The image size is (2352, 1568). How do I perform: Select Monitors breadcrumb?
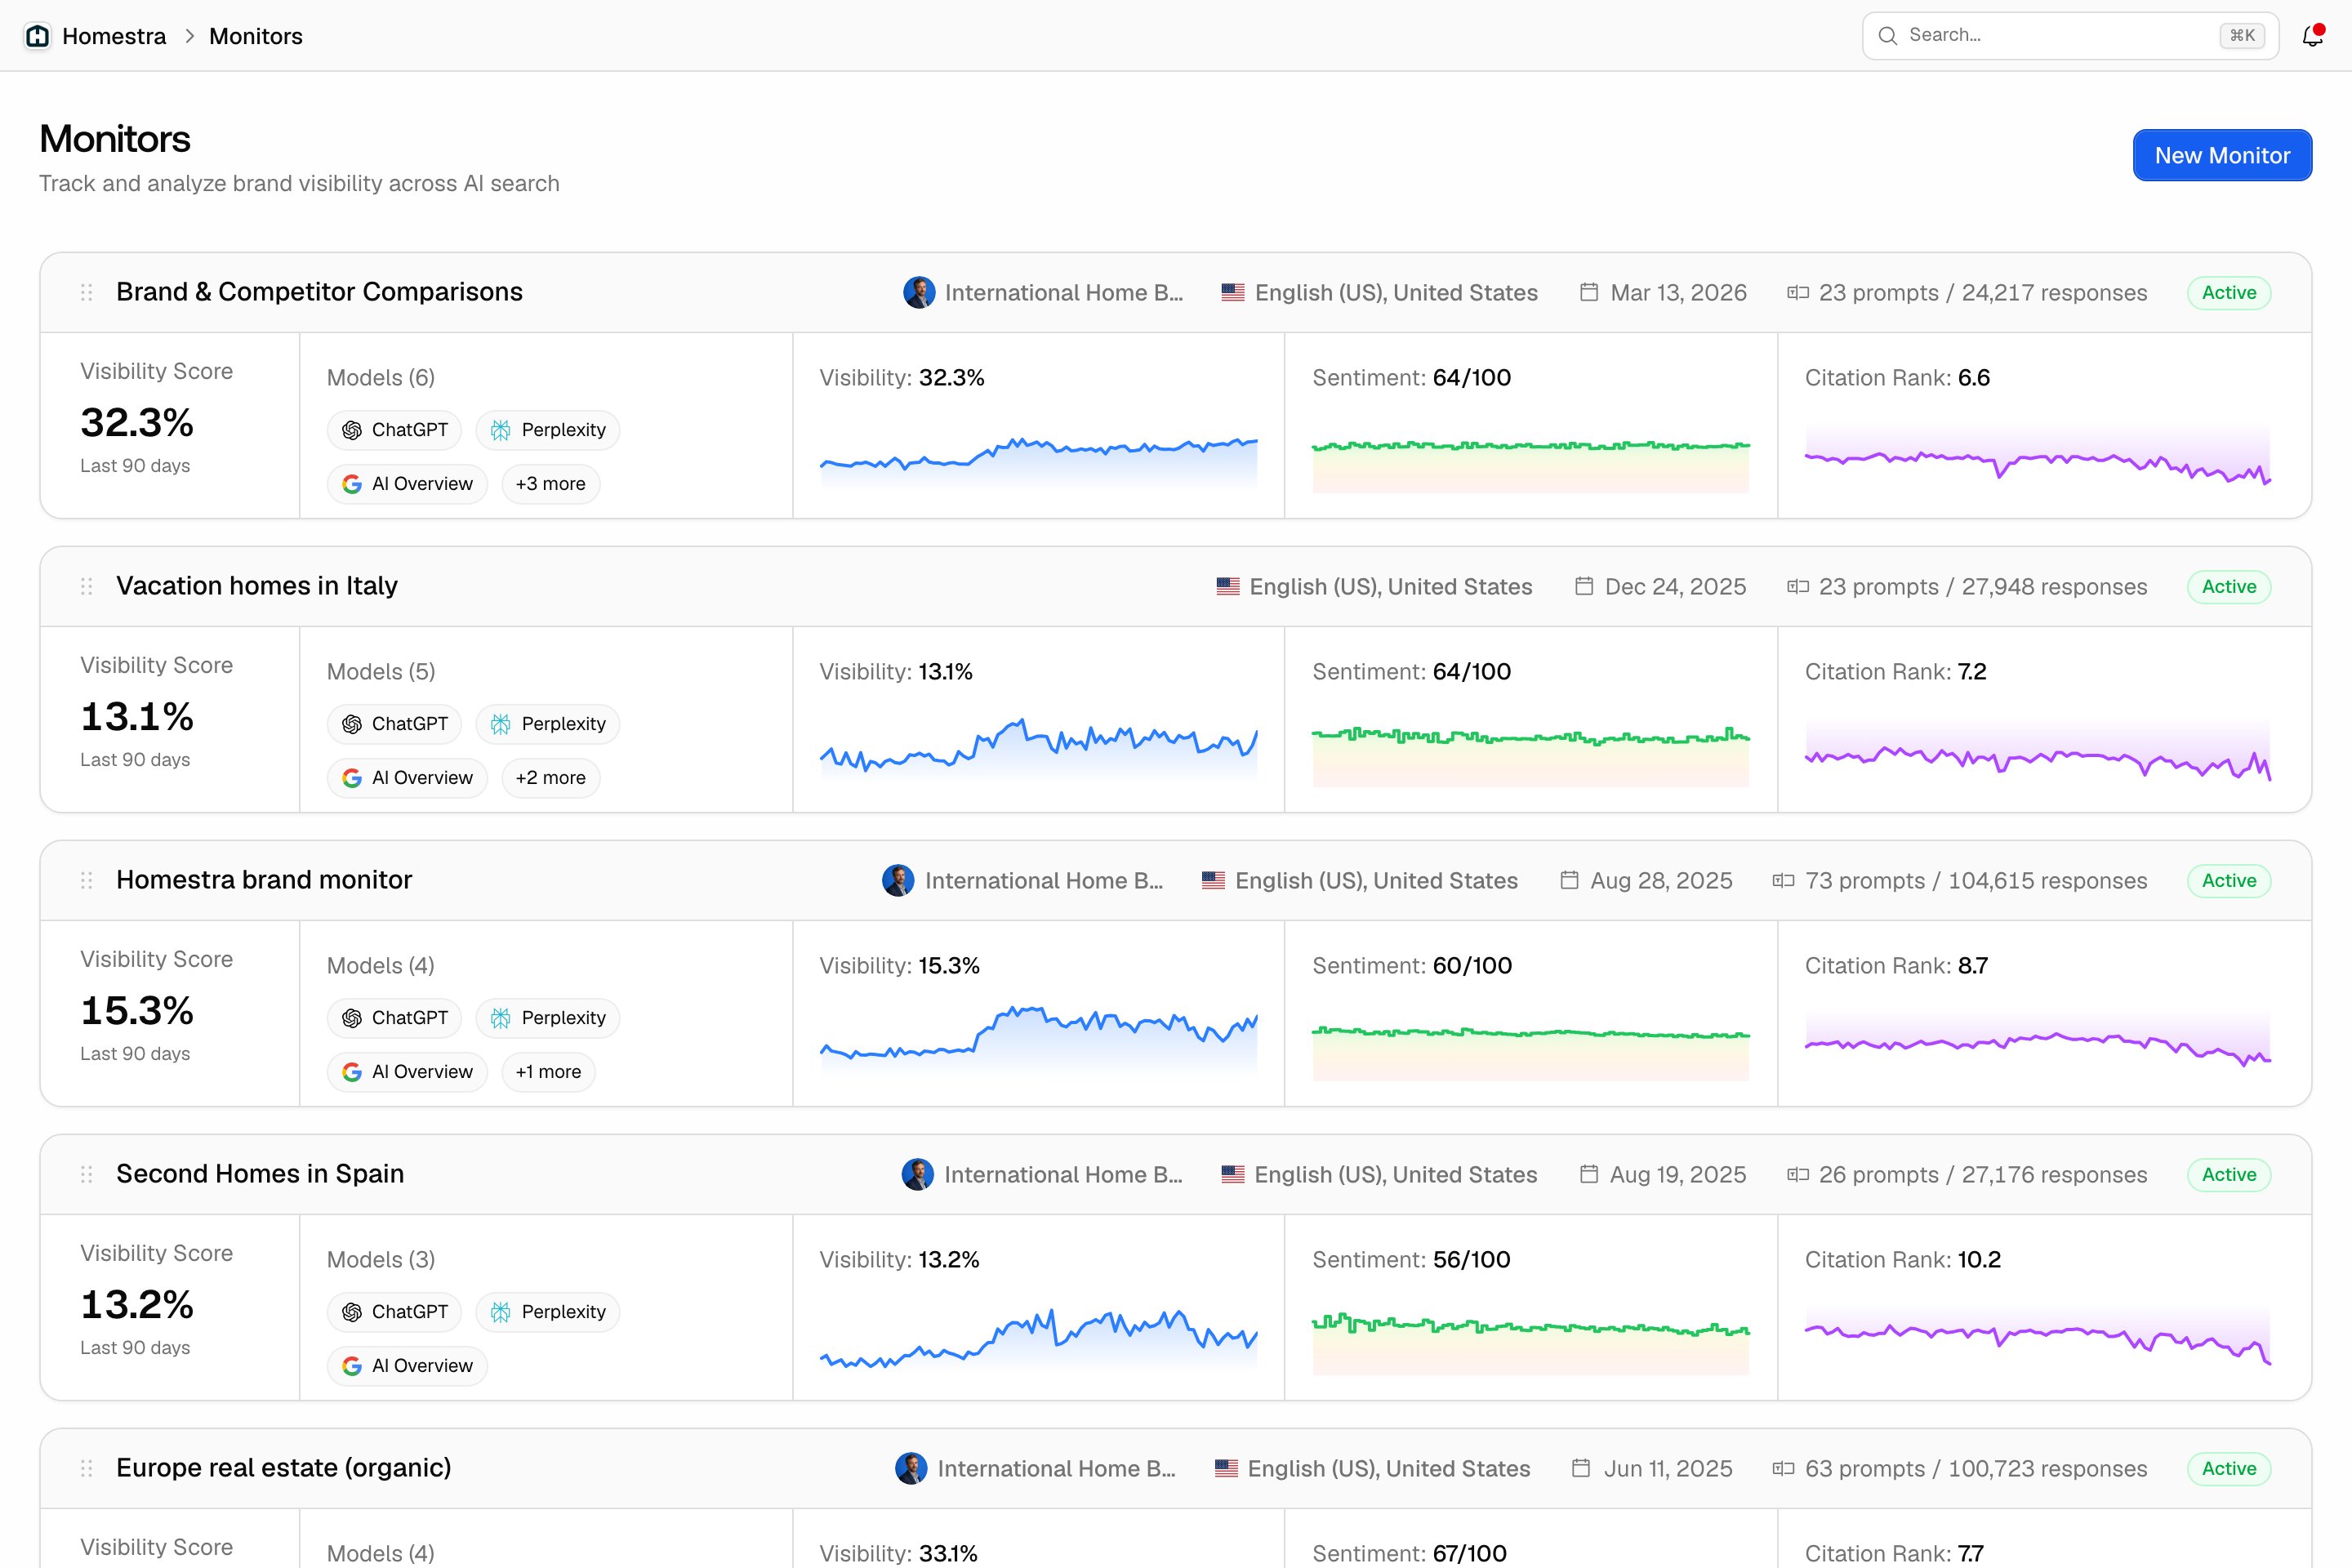pos(256,36)
